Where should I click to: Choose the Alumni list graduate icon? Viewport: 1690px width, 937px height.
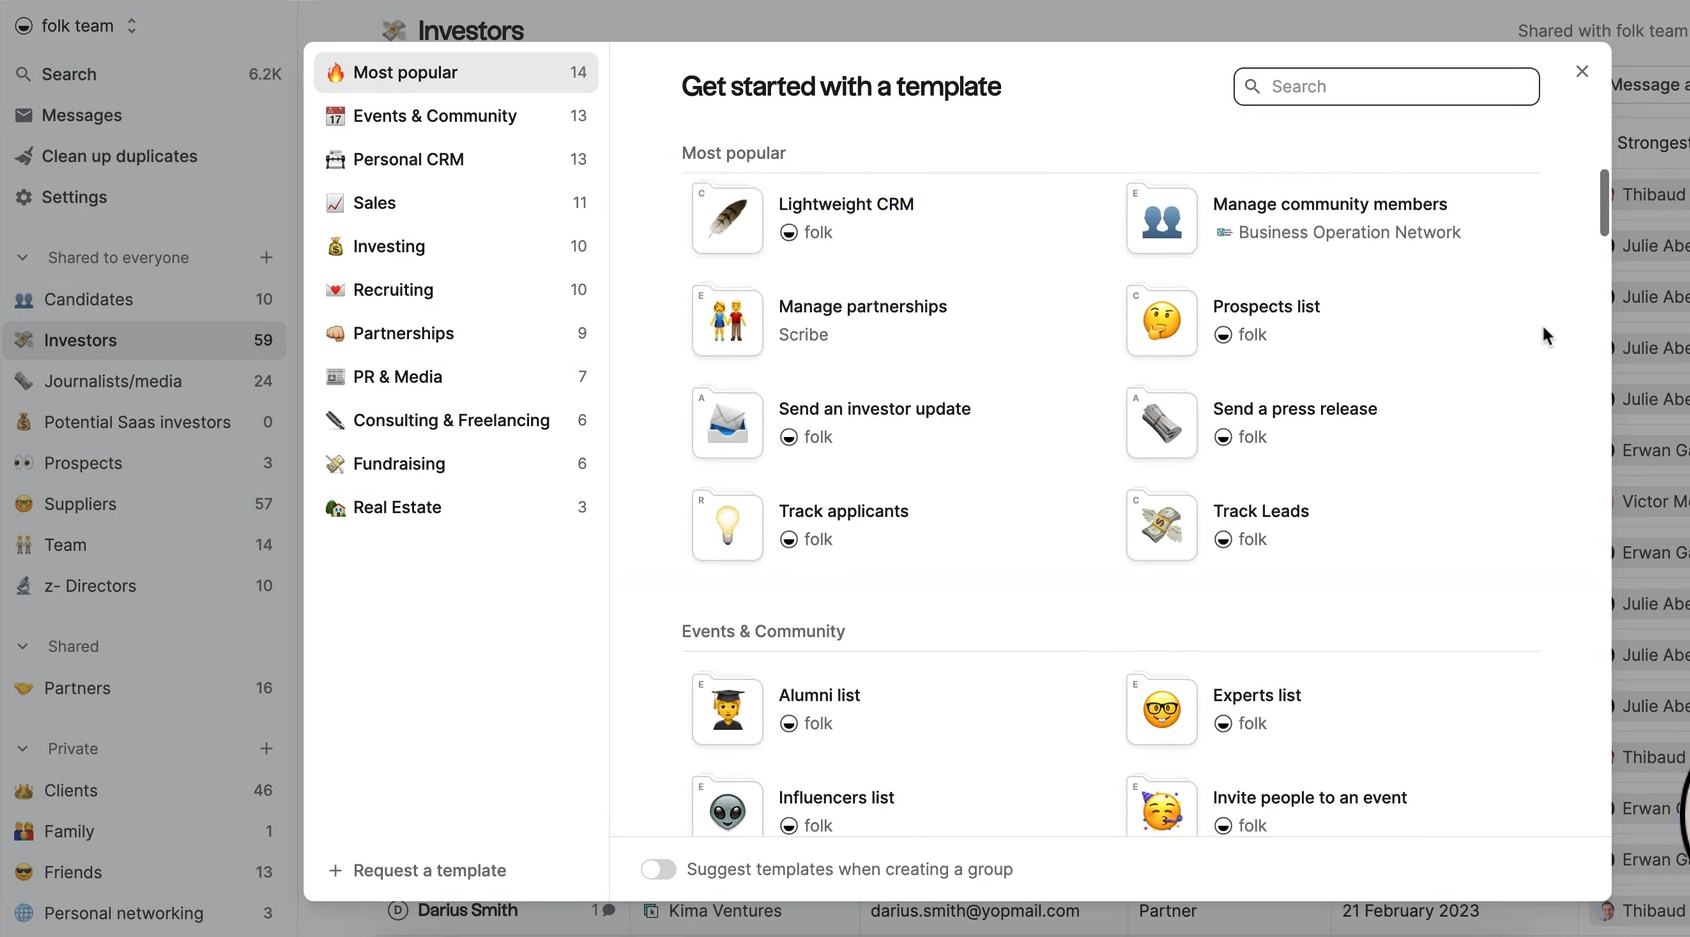point(727,711)
